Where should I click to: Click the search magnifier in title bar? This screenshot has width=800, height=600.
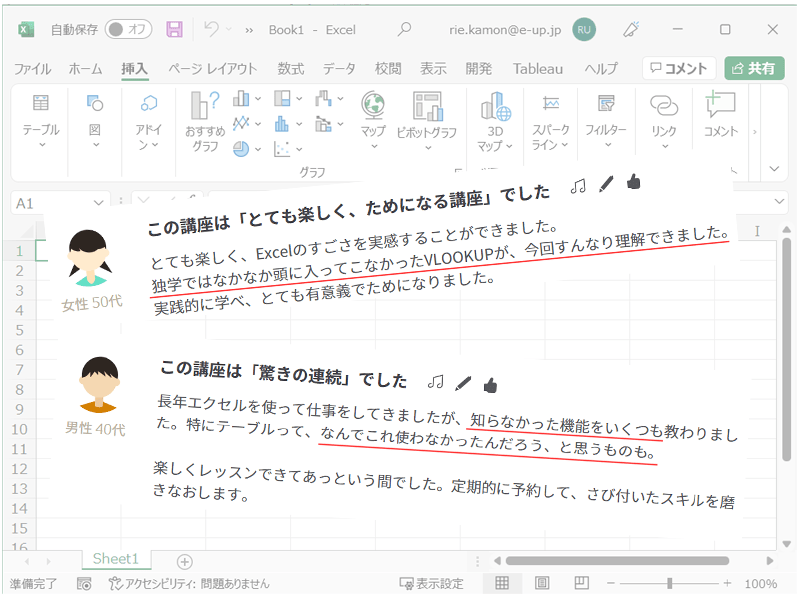point(404,29)
